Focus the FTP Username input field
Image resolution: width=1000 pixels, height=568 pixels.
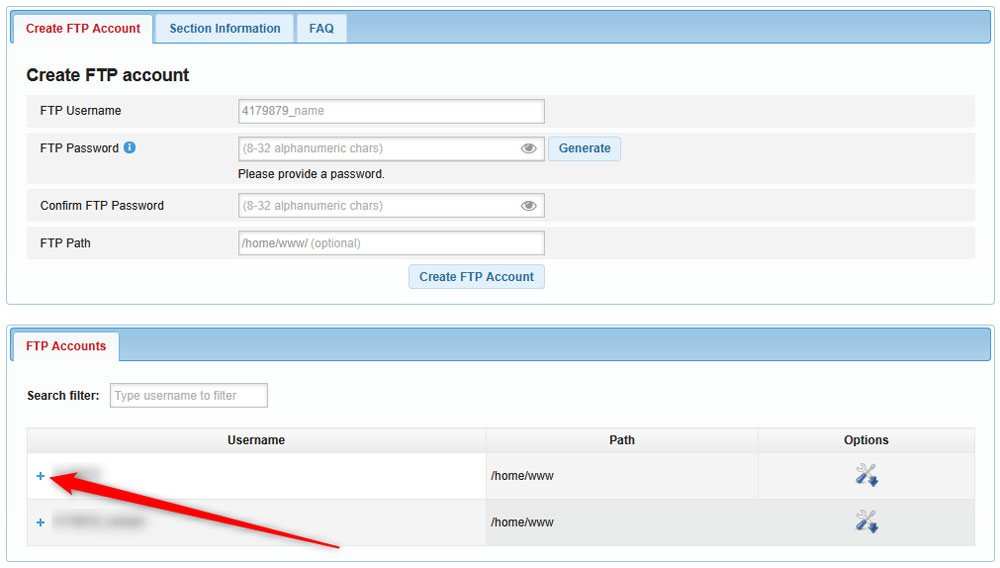point(391,111)
